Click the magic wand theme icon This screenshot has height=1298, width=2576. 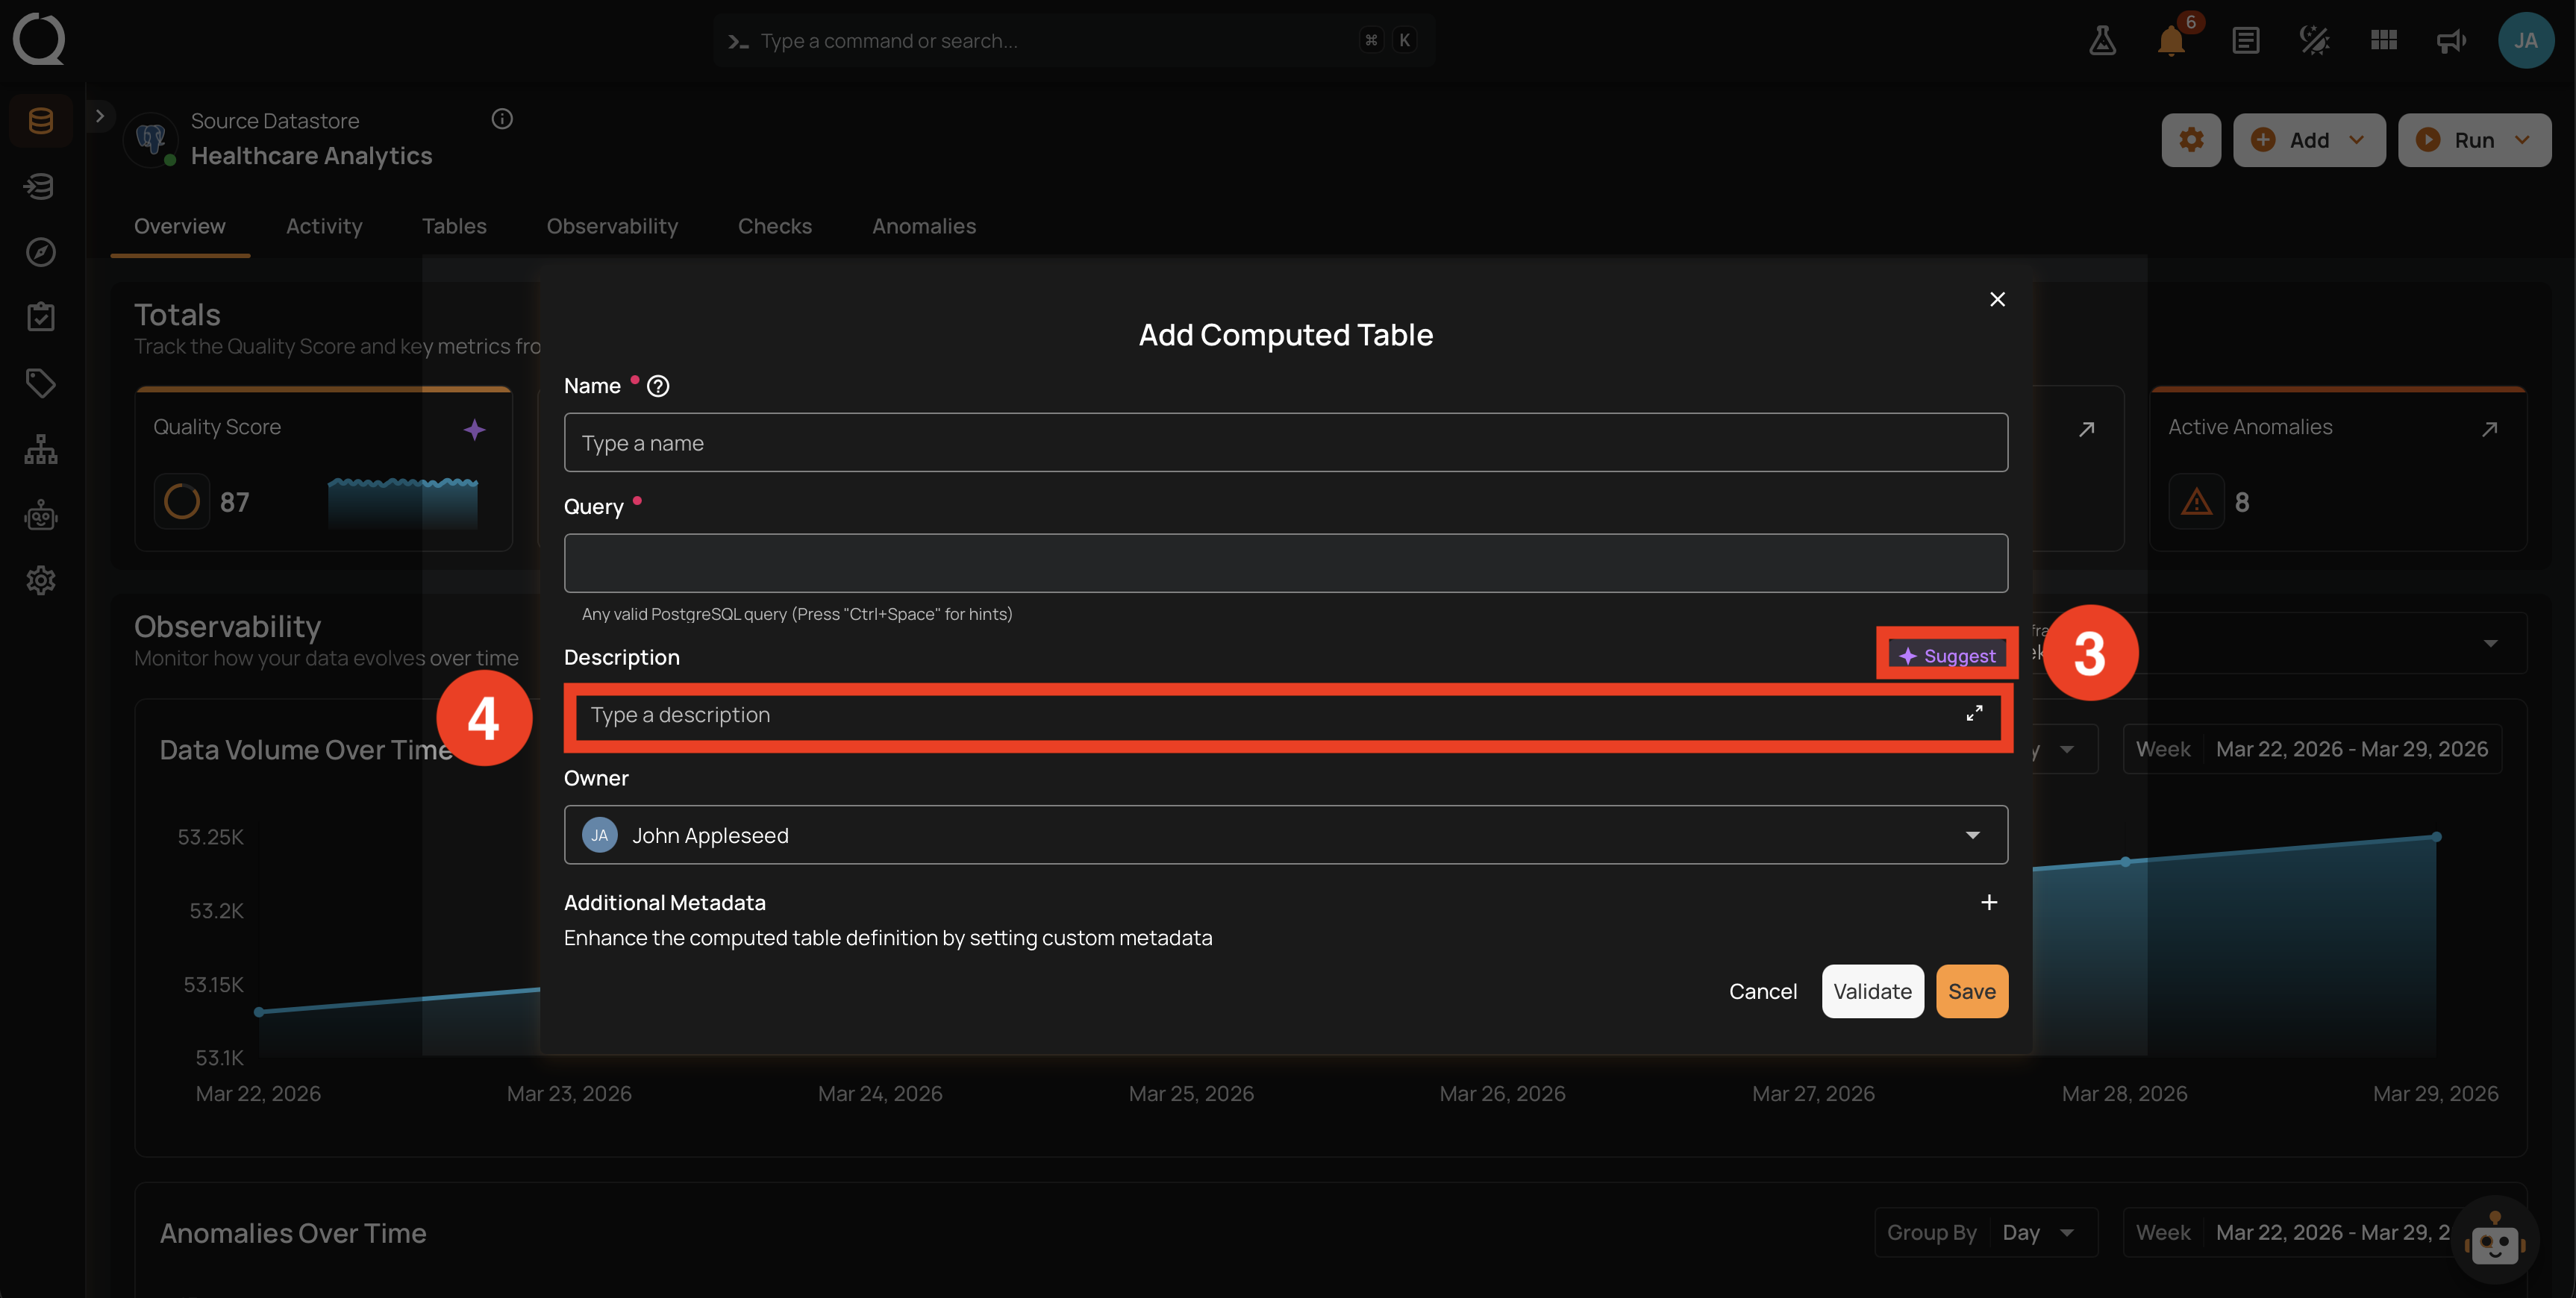click(x=2314, y=40)
